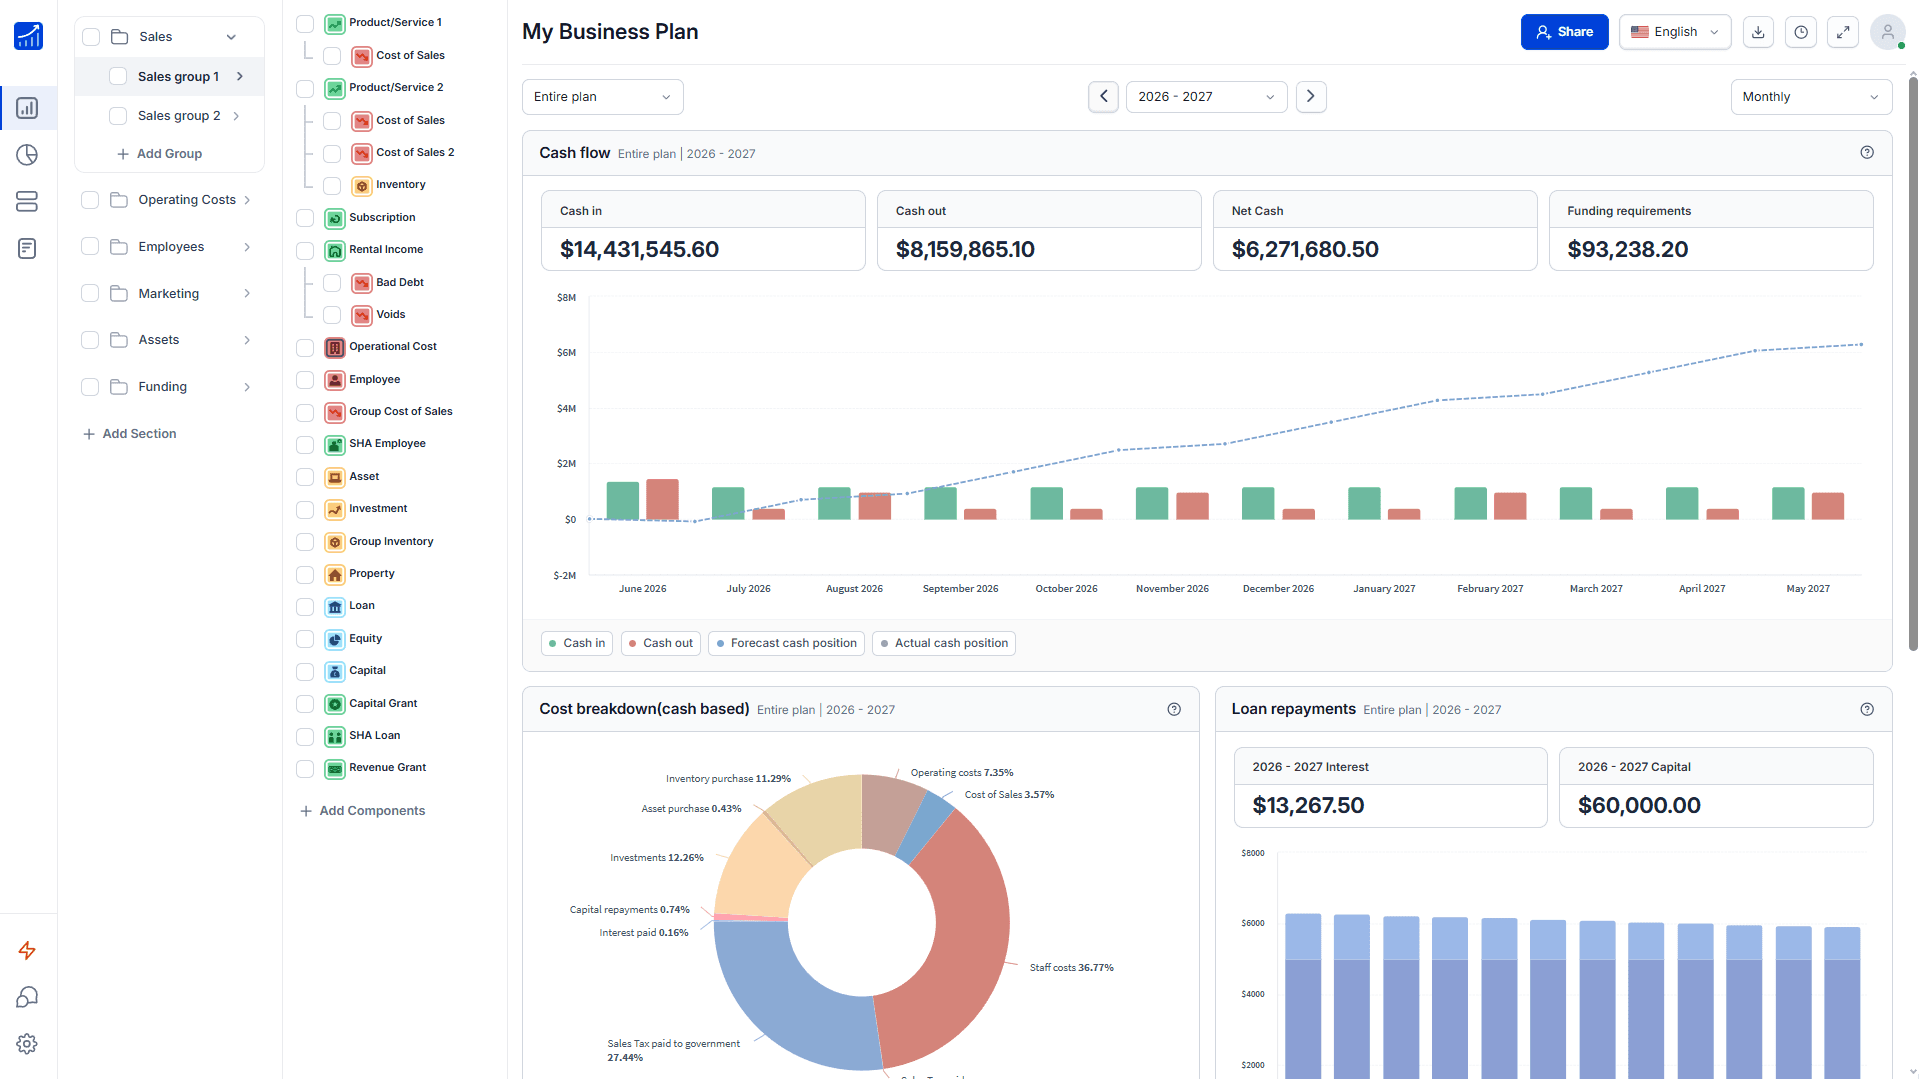Open the chat support icon
This screenshot has width=1919, height=1079.
(x=27, y=997)
